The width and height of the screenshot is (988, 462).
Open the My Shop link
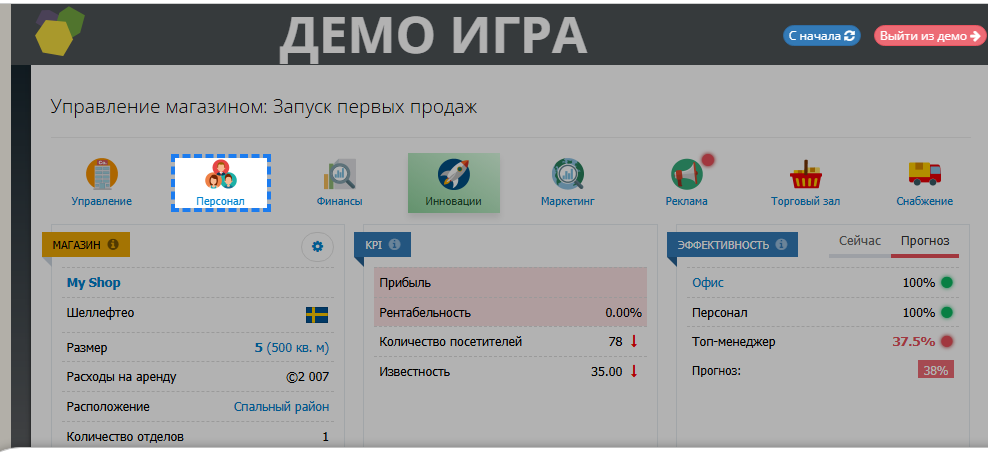tap(93, 282)
